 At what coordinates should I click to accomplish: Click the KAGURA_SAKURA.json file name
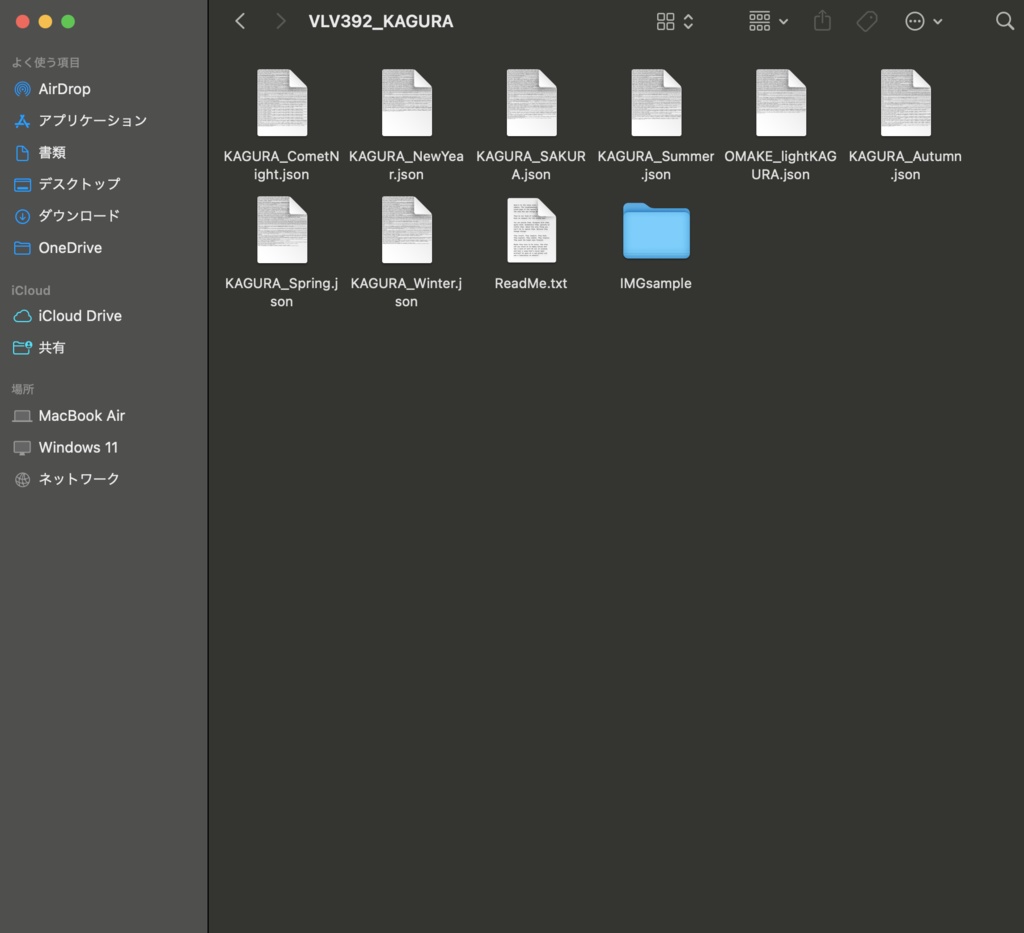pyautogui.click(x=531, y=166)
